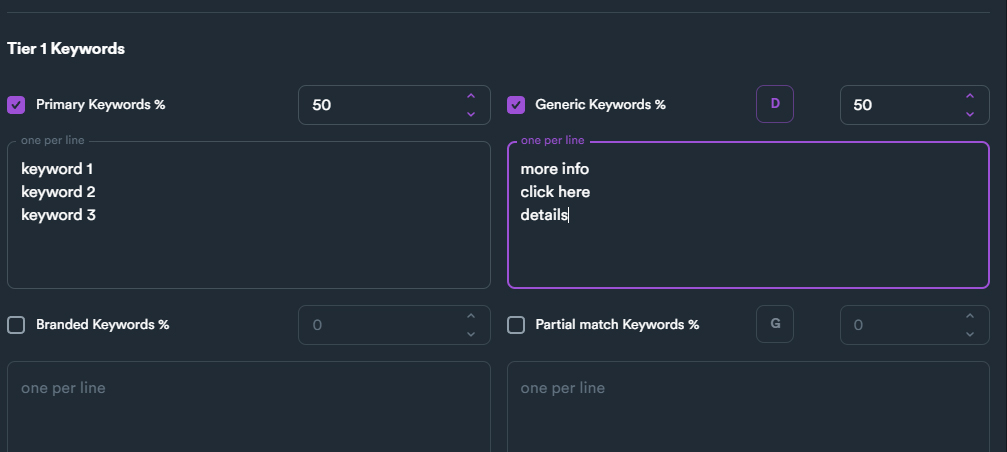Uncheck the Generic Keywords % checkbox
The width and height of the screenshot is (1007, 452).
516,105
